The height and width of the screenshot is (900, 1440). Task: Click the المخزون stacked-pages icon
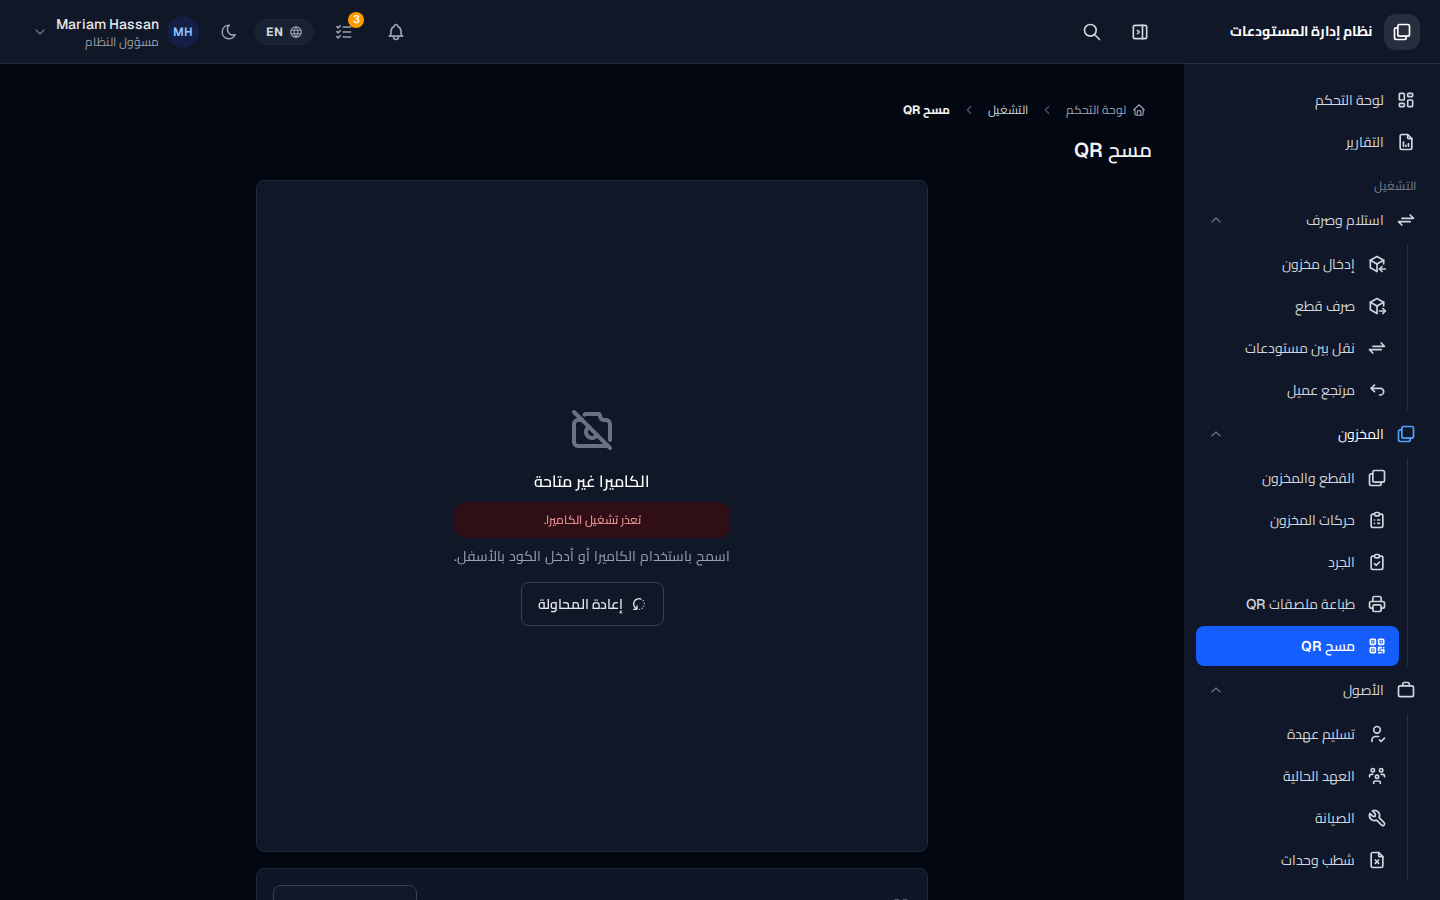pyautogui.click(x=1406, y=434)
